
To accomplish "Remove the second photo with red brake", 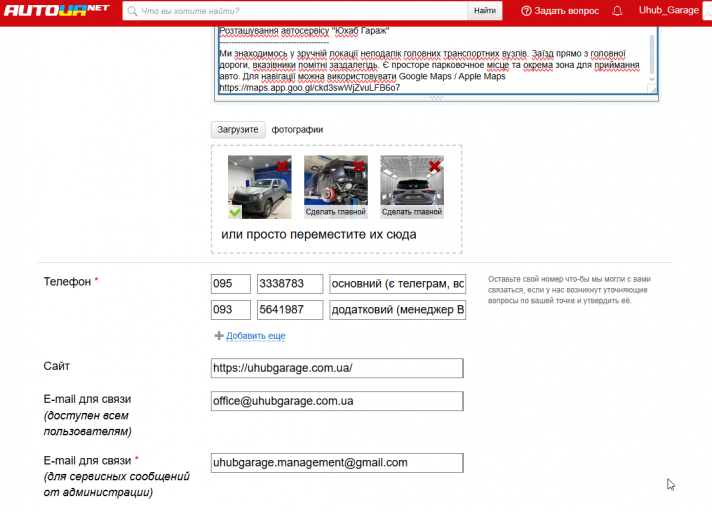I will pyautogui.click(x=359, y=166).
